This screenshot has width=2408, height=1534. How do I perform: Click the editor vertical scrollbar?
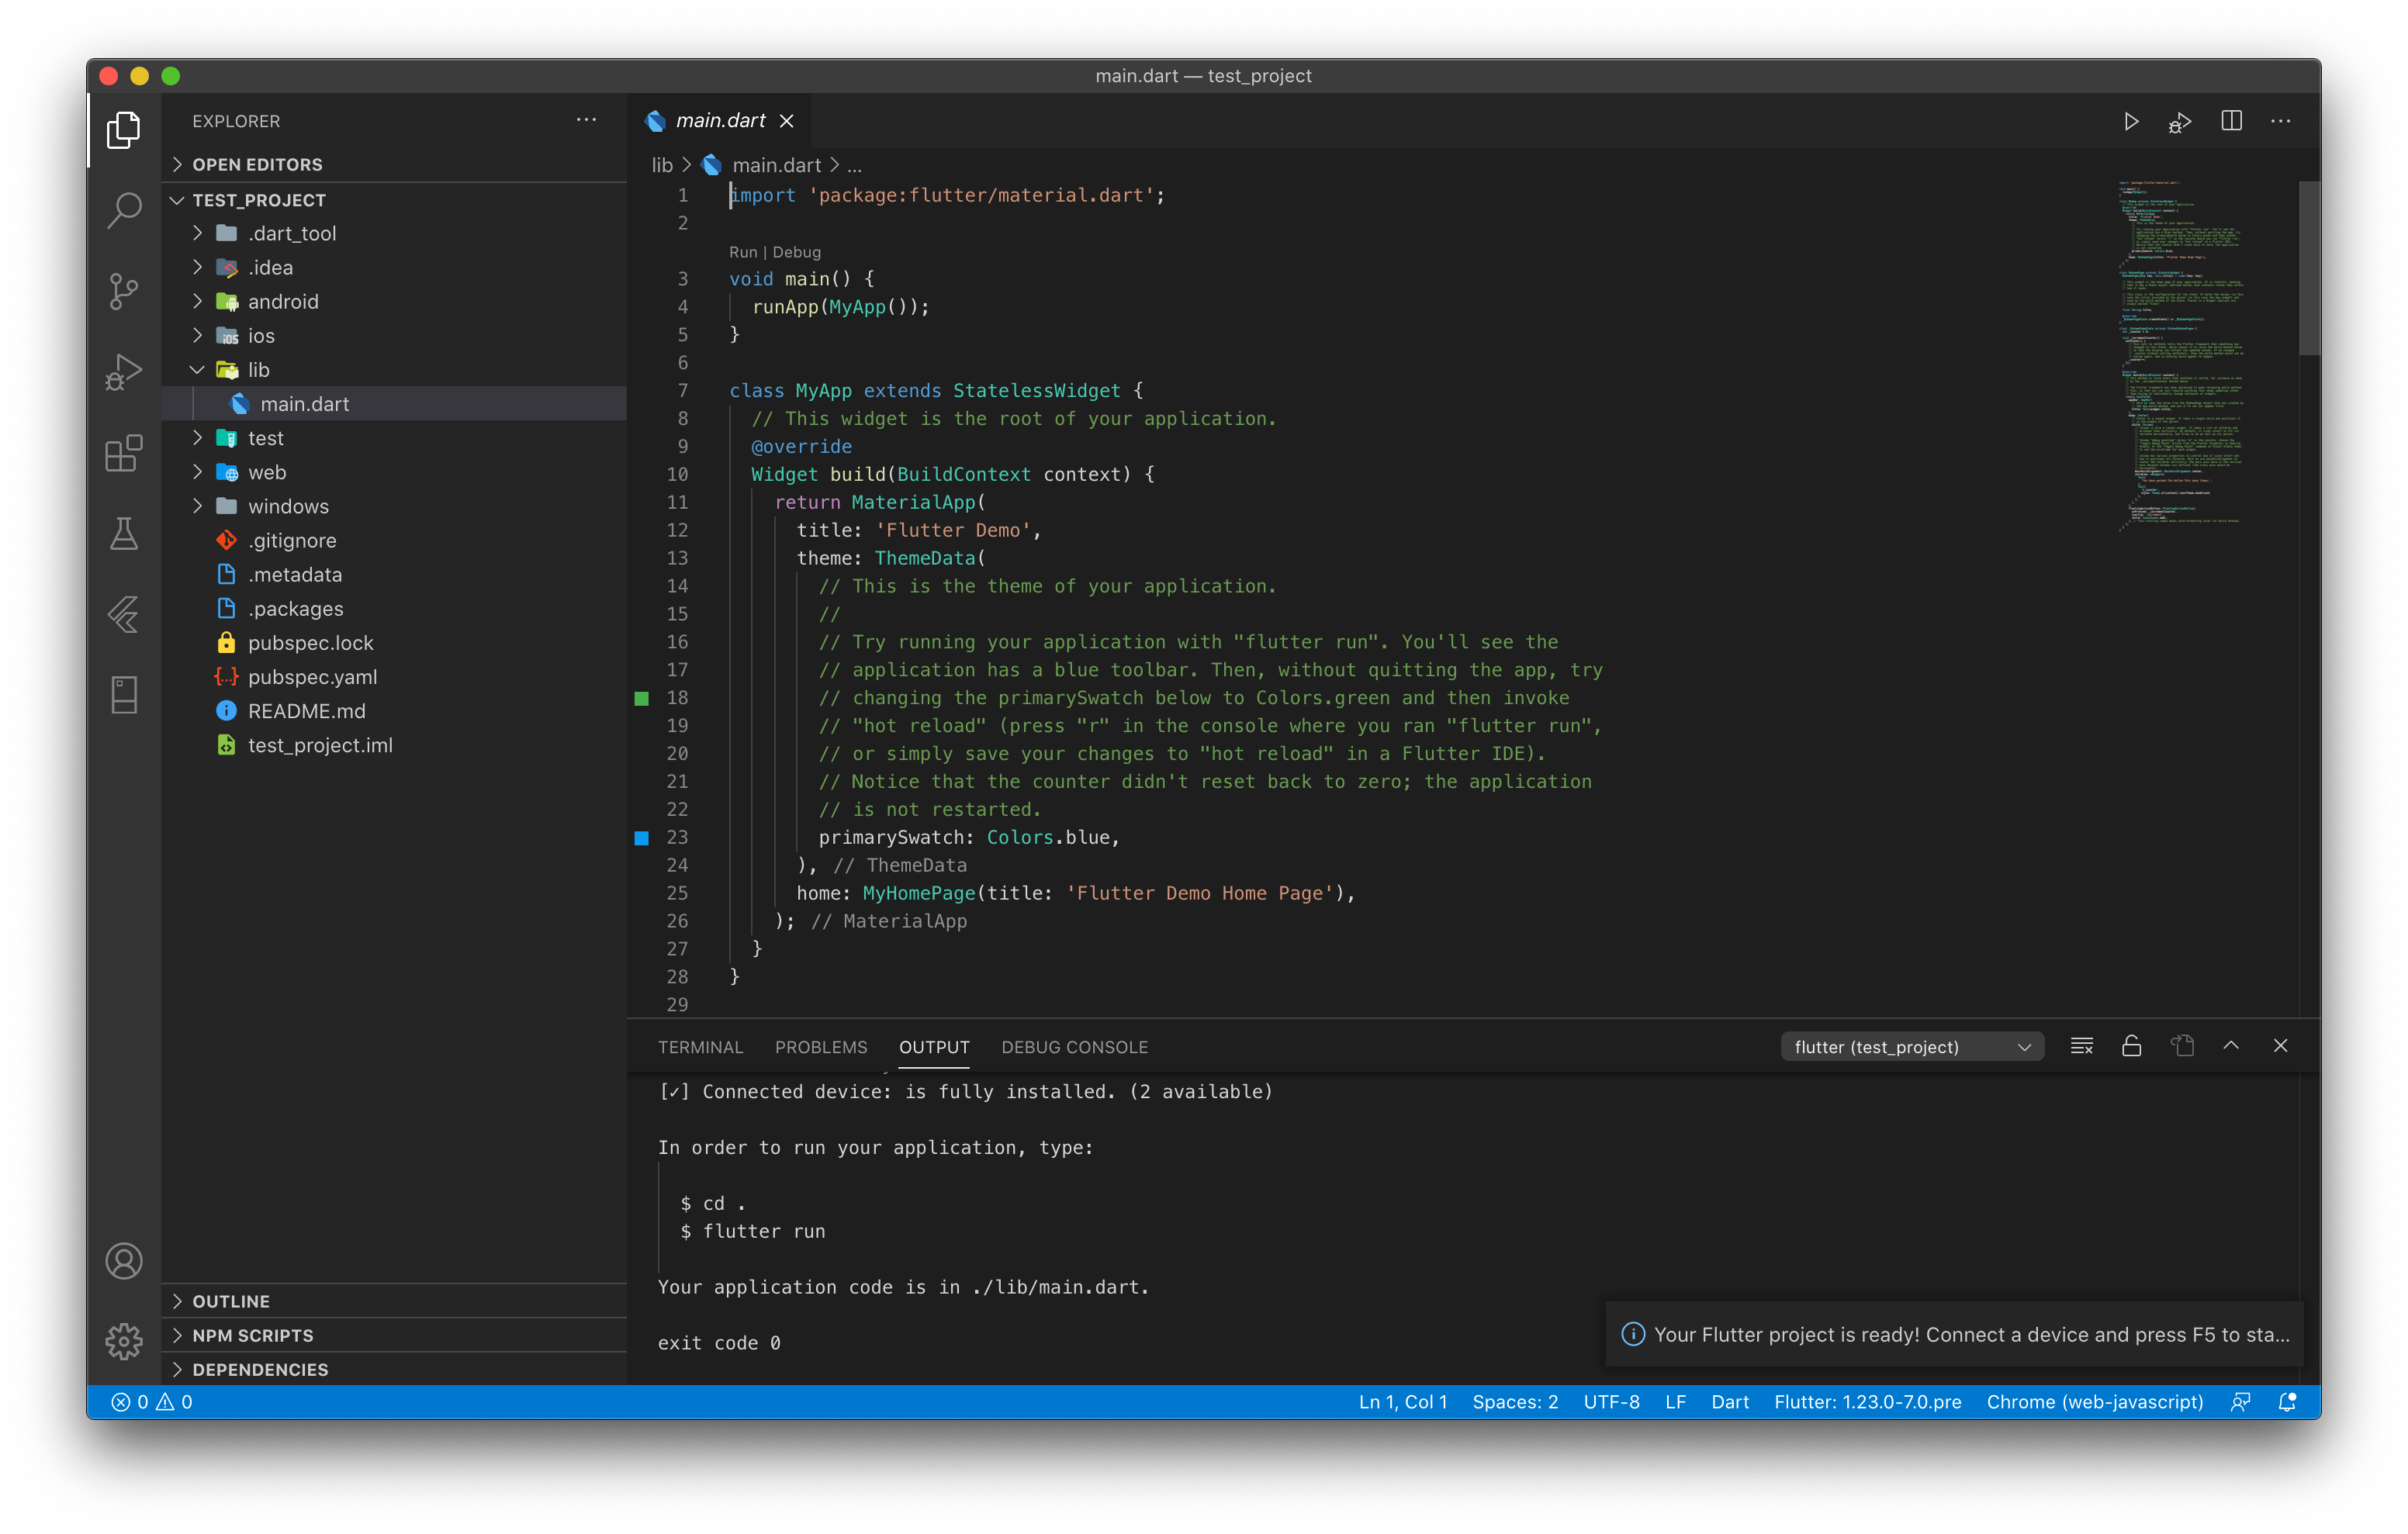2309,268
